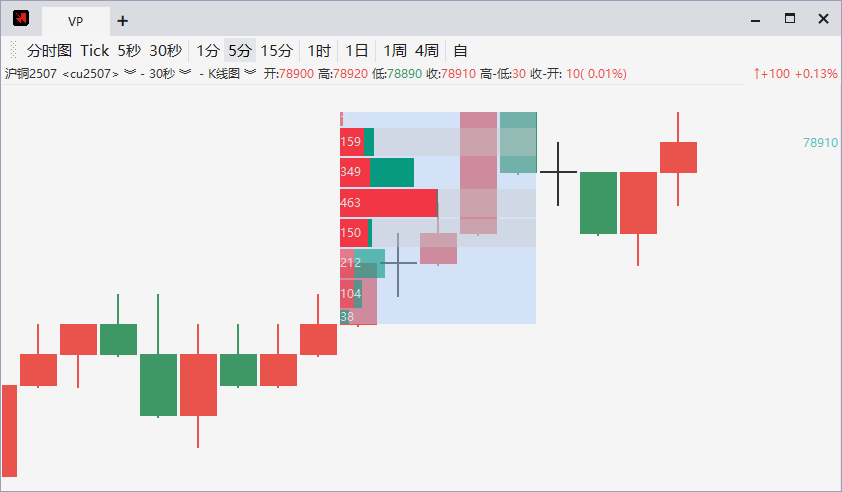Minimize the VP window
The image size is (842, 492).
point(757,18)
